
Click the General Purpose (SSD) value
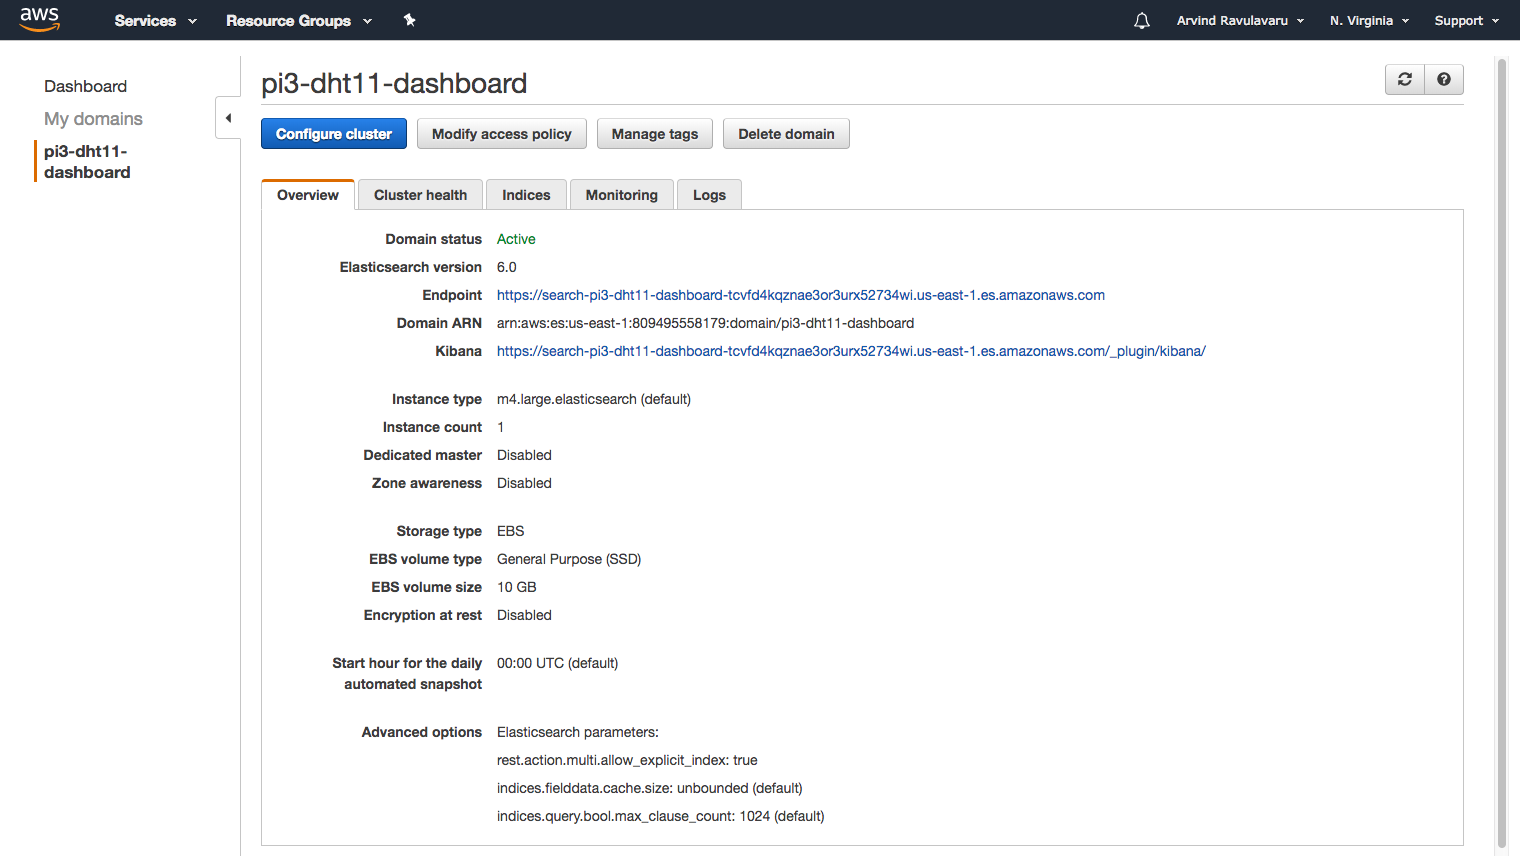569,559
